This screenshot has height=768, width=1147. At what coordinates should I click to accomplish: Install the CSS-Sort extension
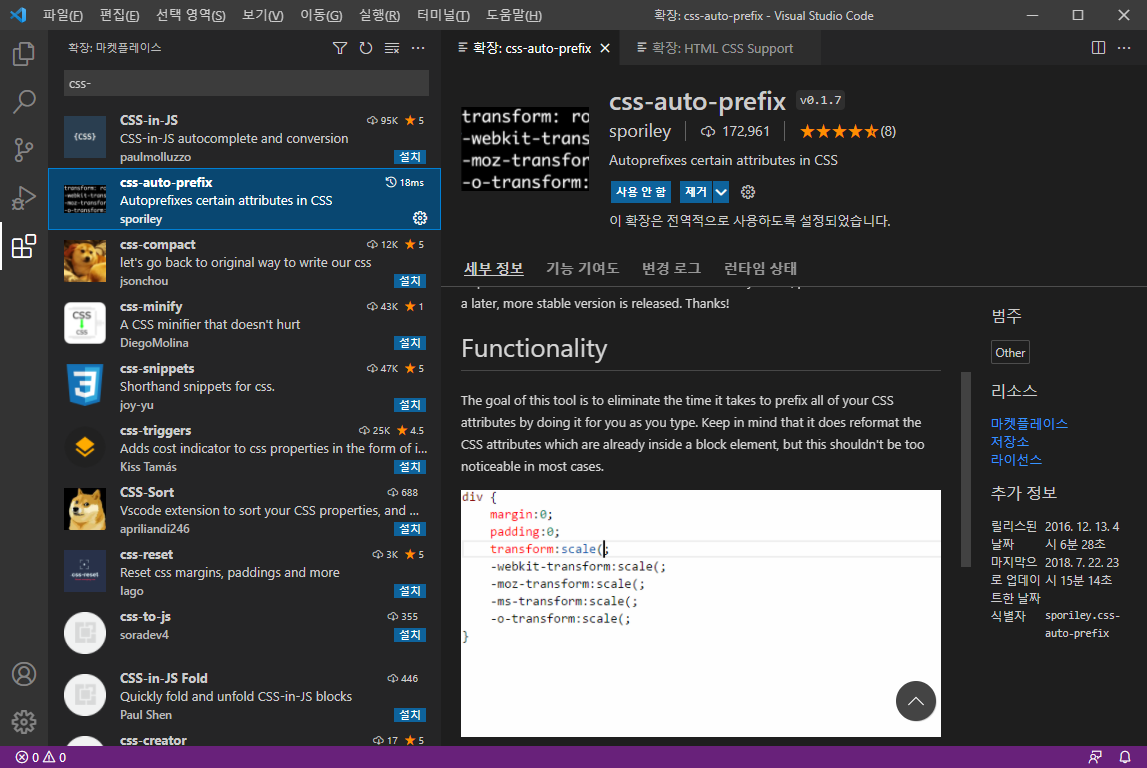[x=410, y=529]
